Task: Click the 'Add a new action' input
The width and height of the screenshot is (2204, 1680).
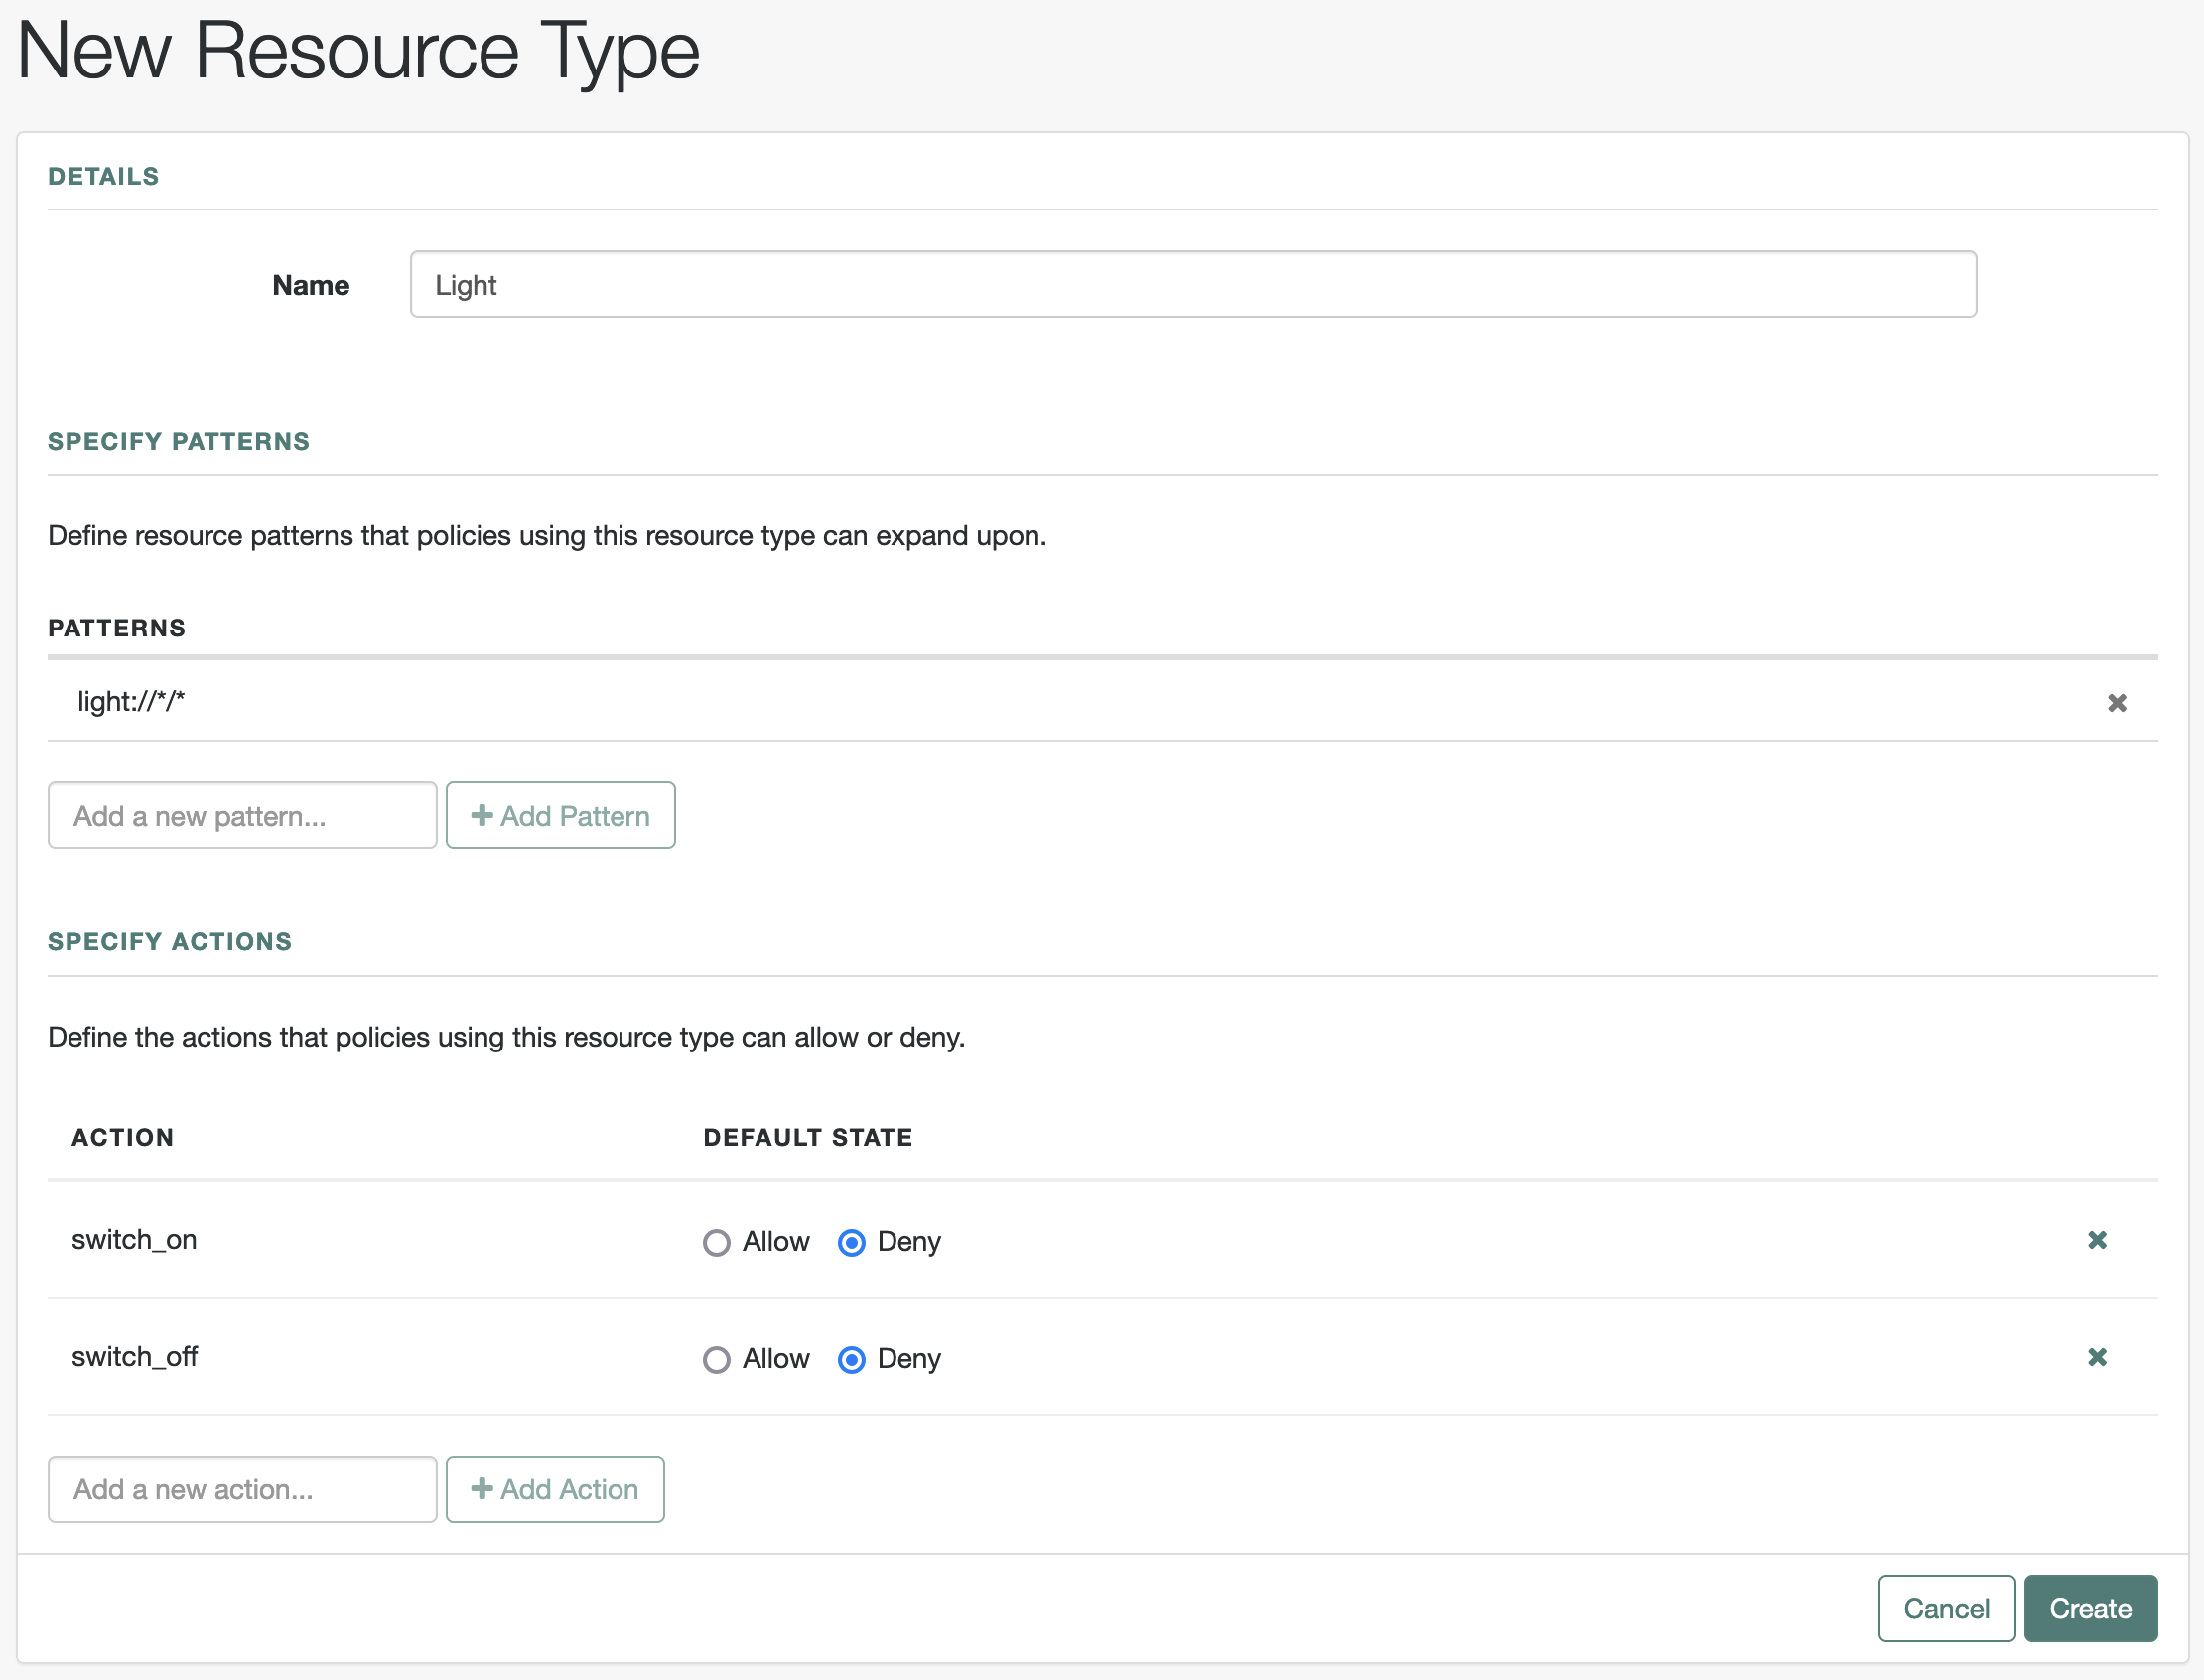Action: pos(242,1489)
